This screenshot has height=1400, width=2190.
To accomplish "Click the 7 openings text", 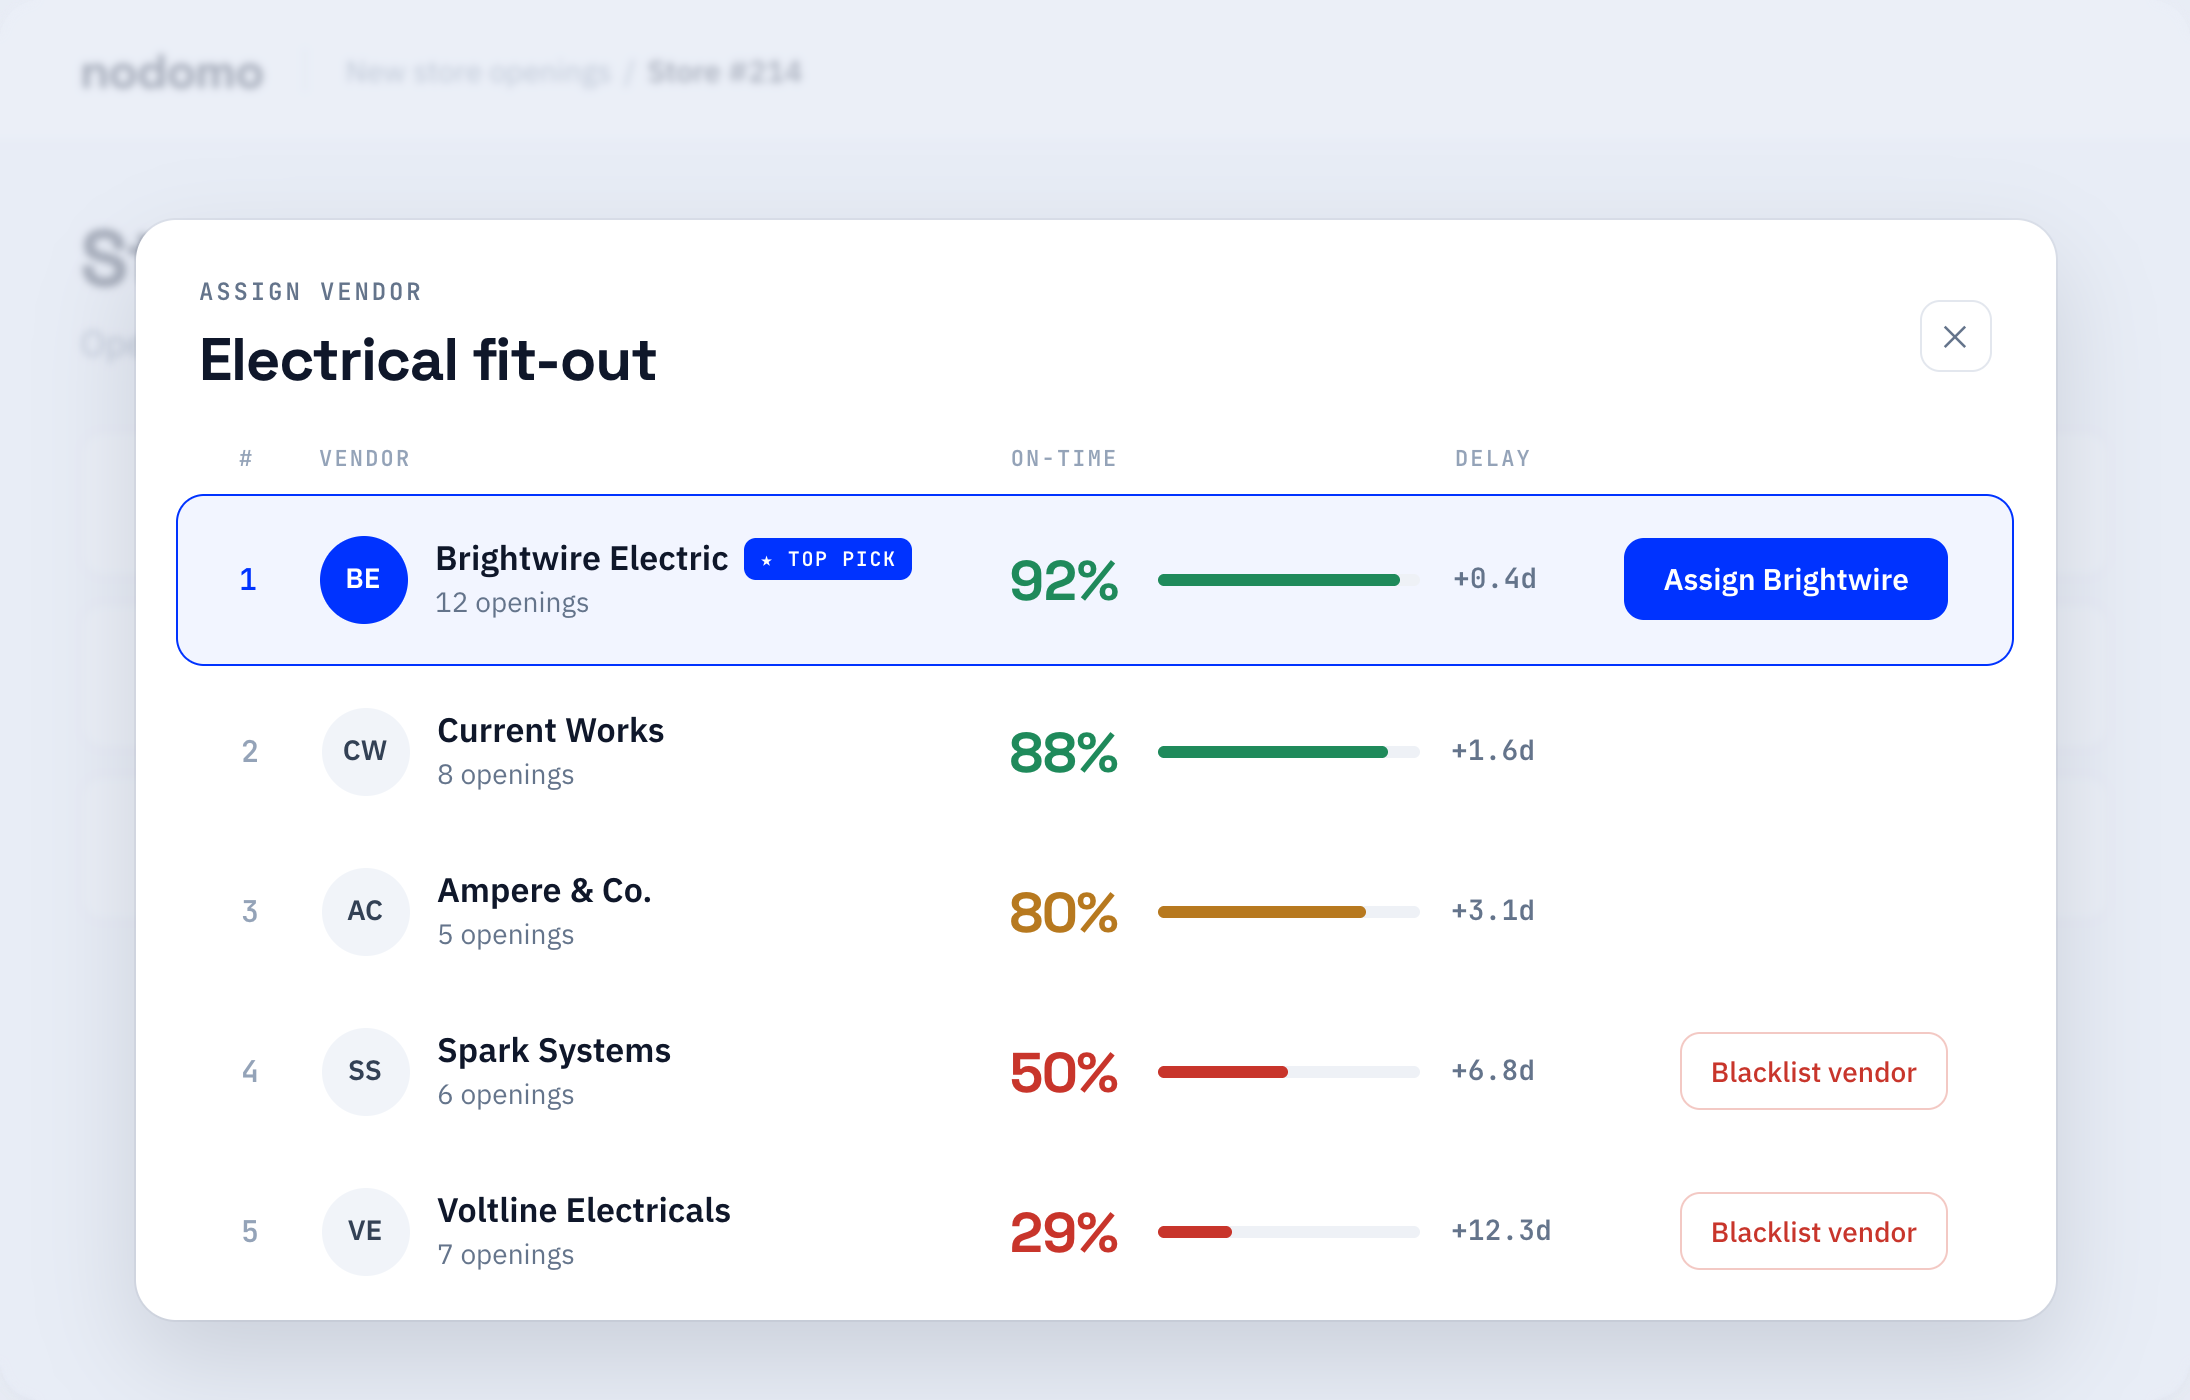I will 506,1255.
